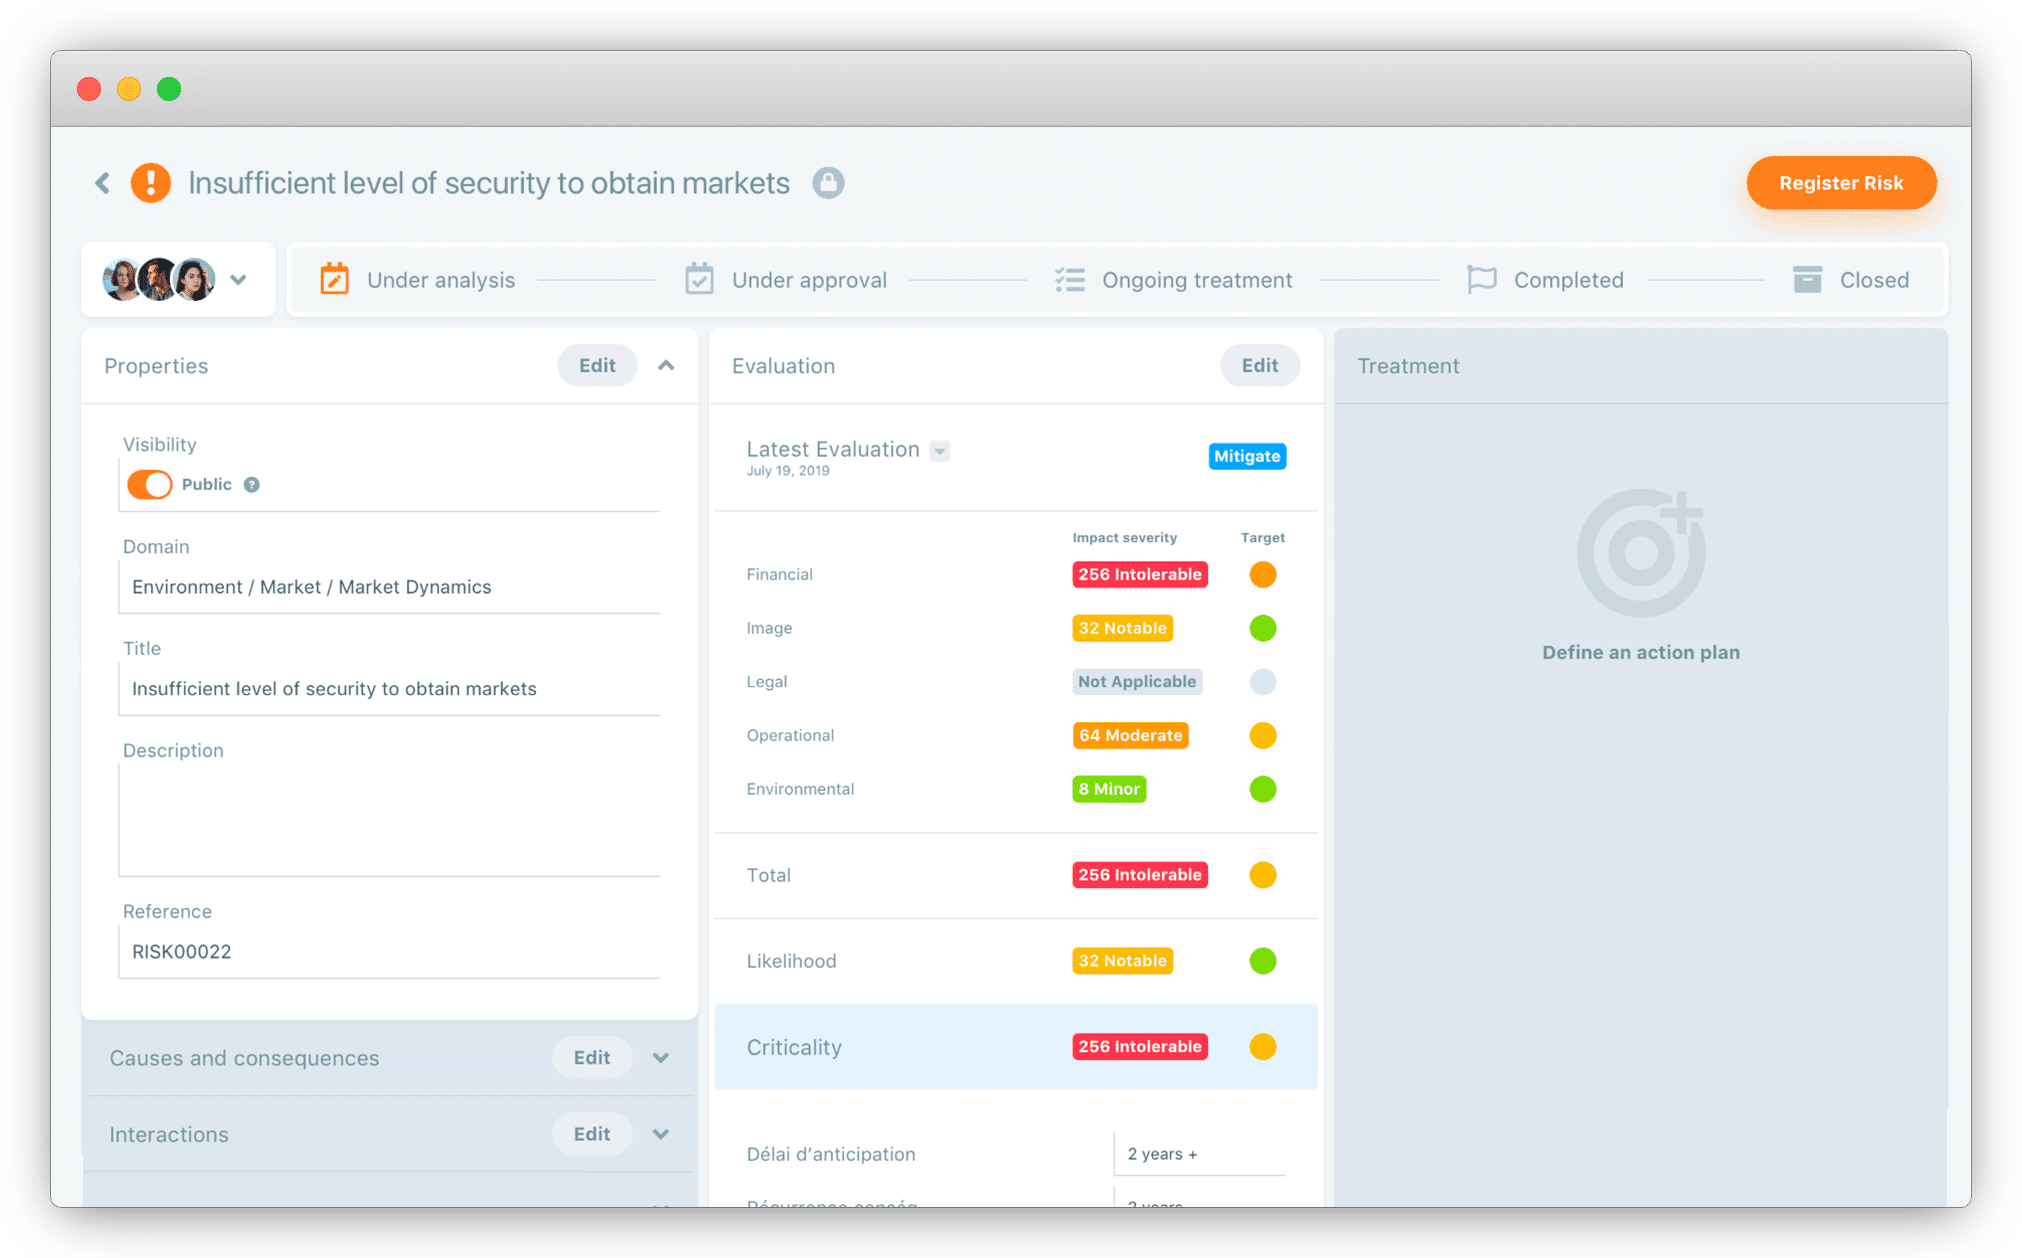Click the orange risk exclamation icon
The image size is (2022, 1258).
151,183
